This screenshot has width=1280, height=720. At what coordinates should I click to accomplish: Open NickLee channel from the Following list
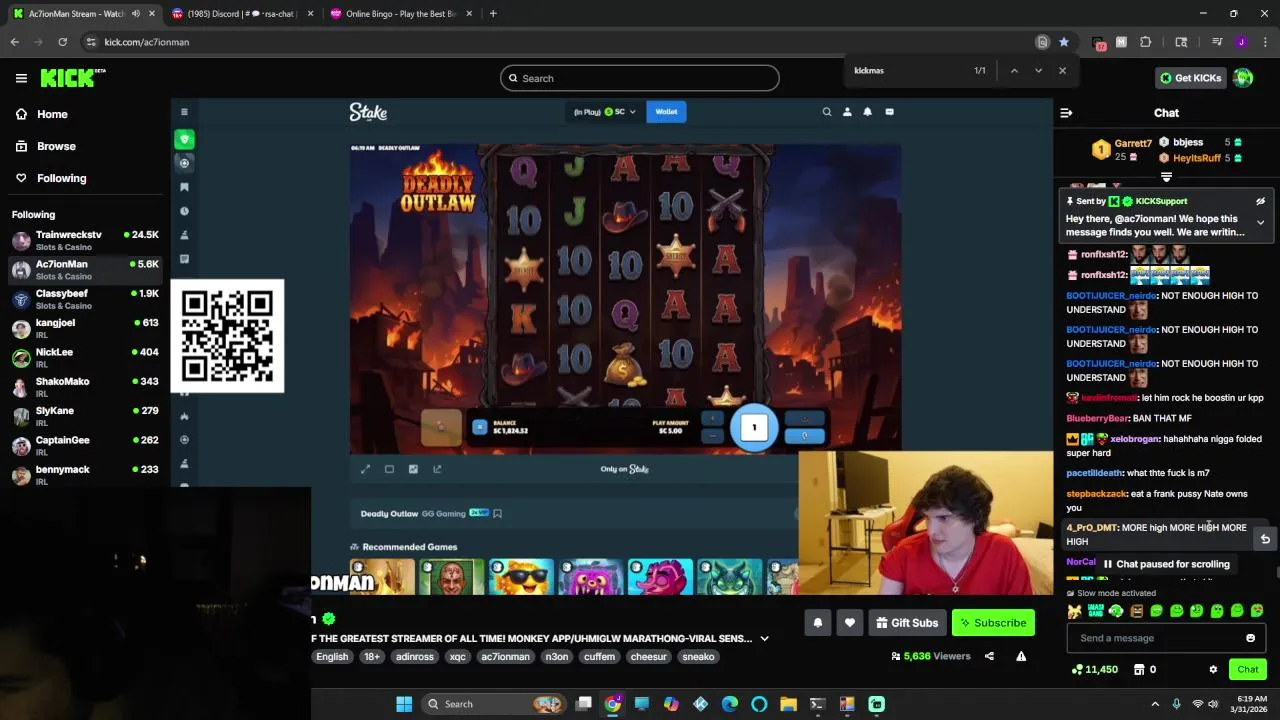[85, 357]
